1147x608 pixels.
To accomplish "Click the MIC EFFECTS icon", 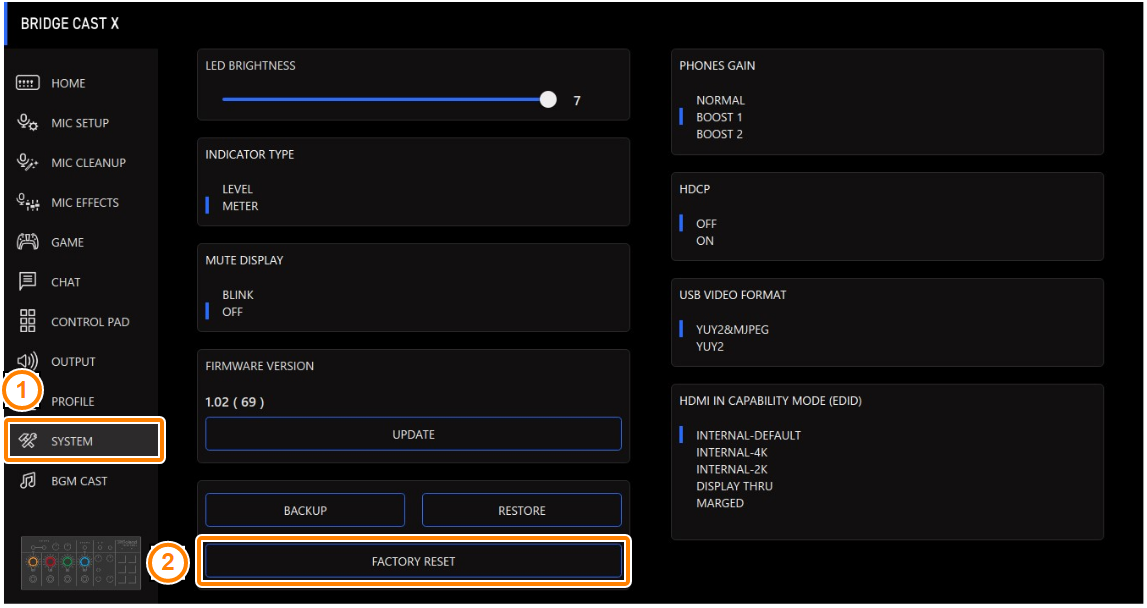I will [x=28, y=203].
